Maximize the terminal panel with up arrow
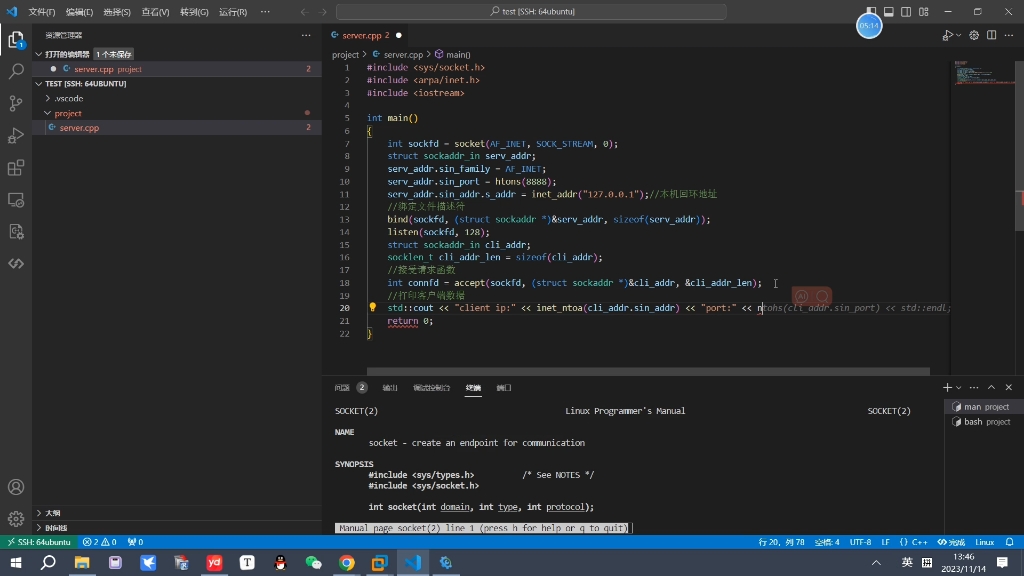The image size is (1024, 576). point(991,387)
